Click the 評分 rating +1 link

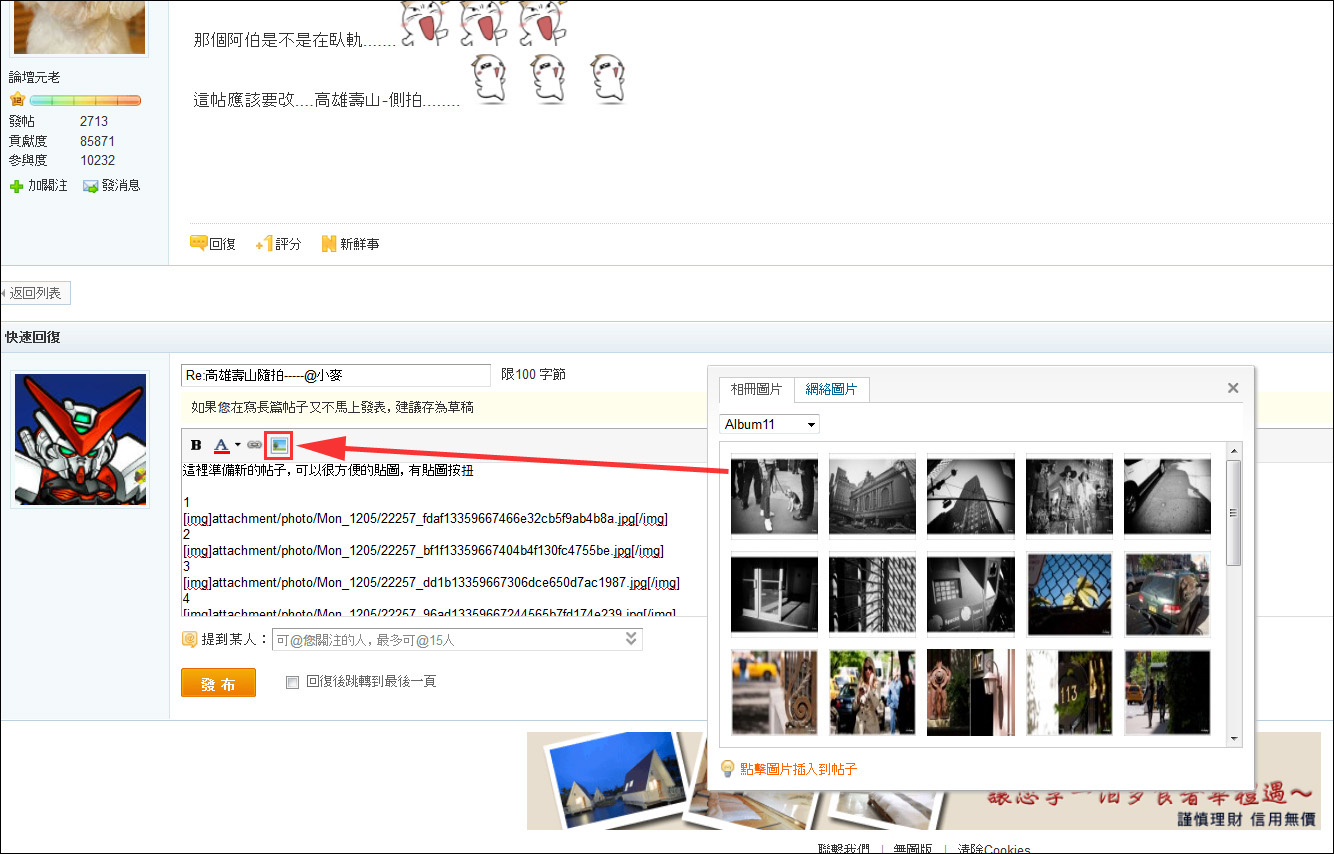(278, 243)
